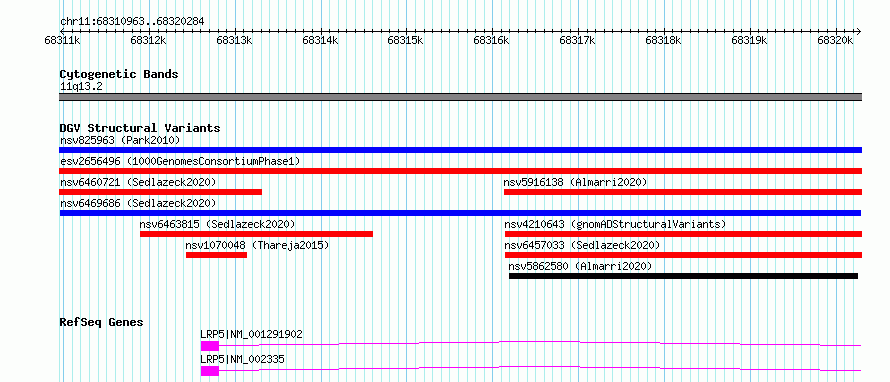Image resolution: width=890 pixels, height=382 pixels.
Task: Click the 68317k ruler tick label
Action: click(577, 40)
